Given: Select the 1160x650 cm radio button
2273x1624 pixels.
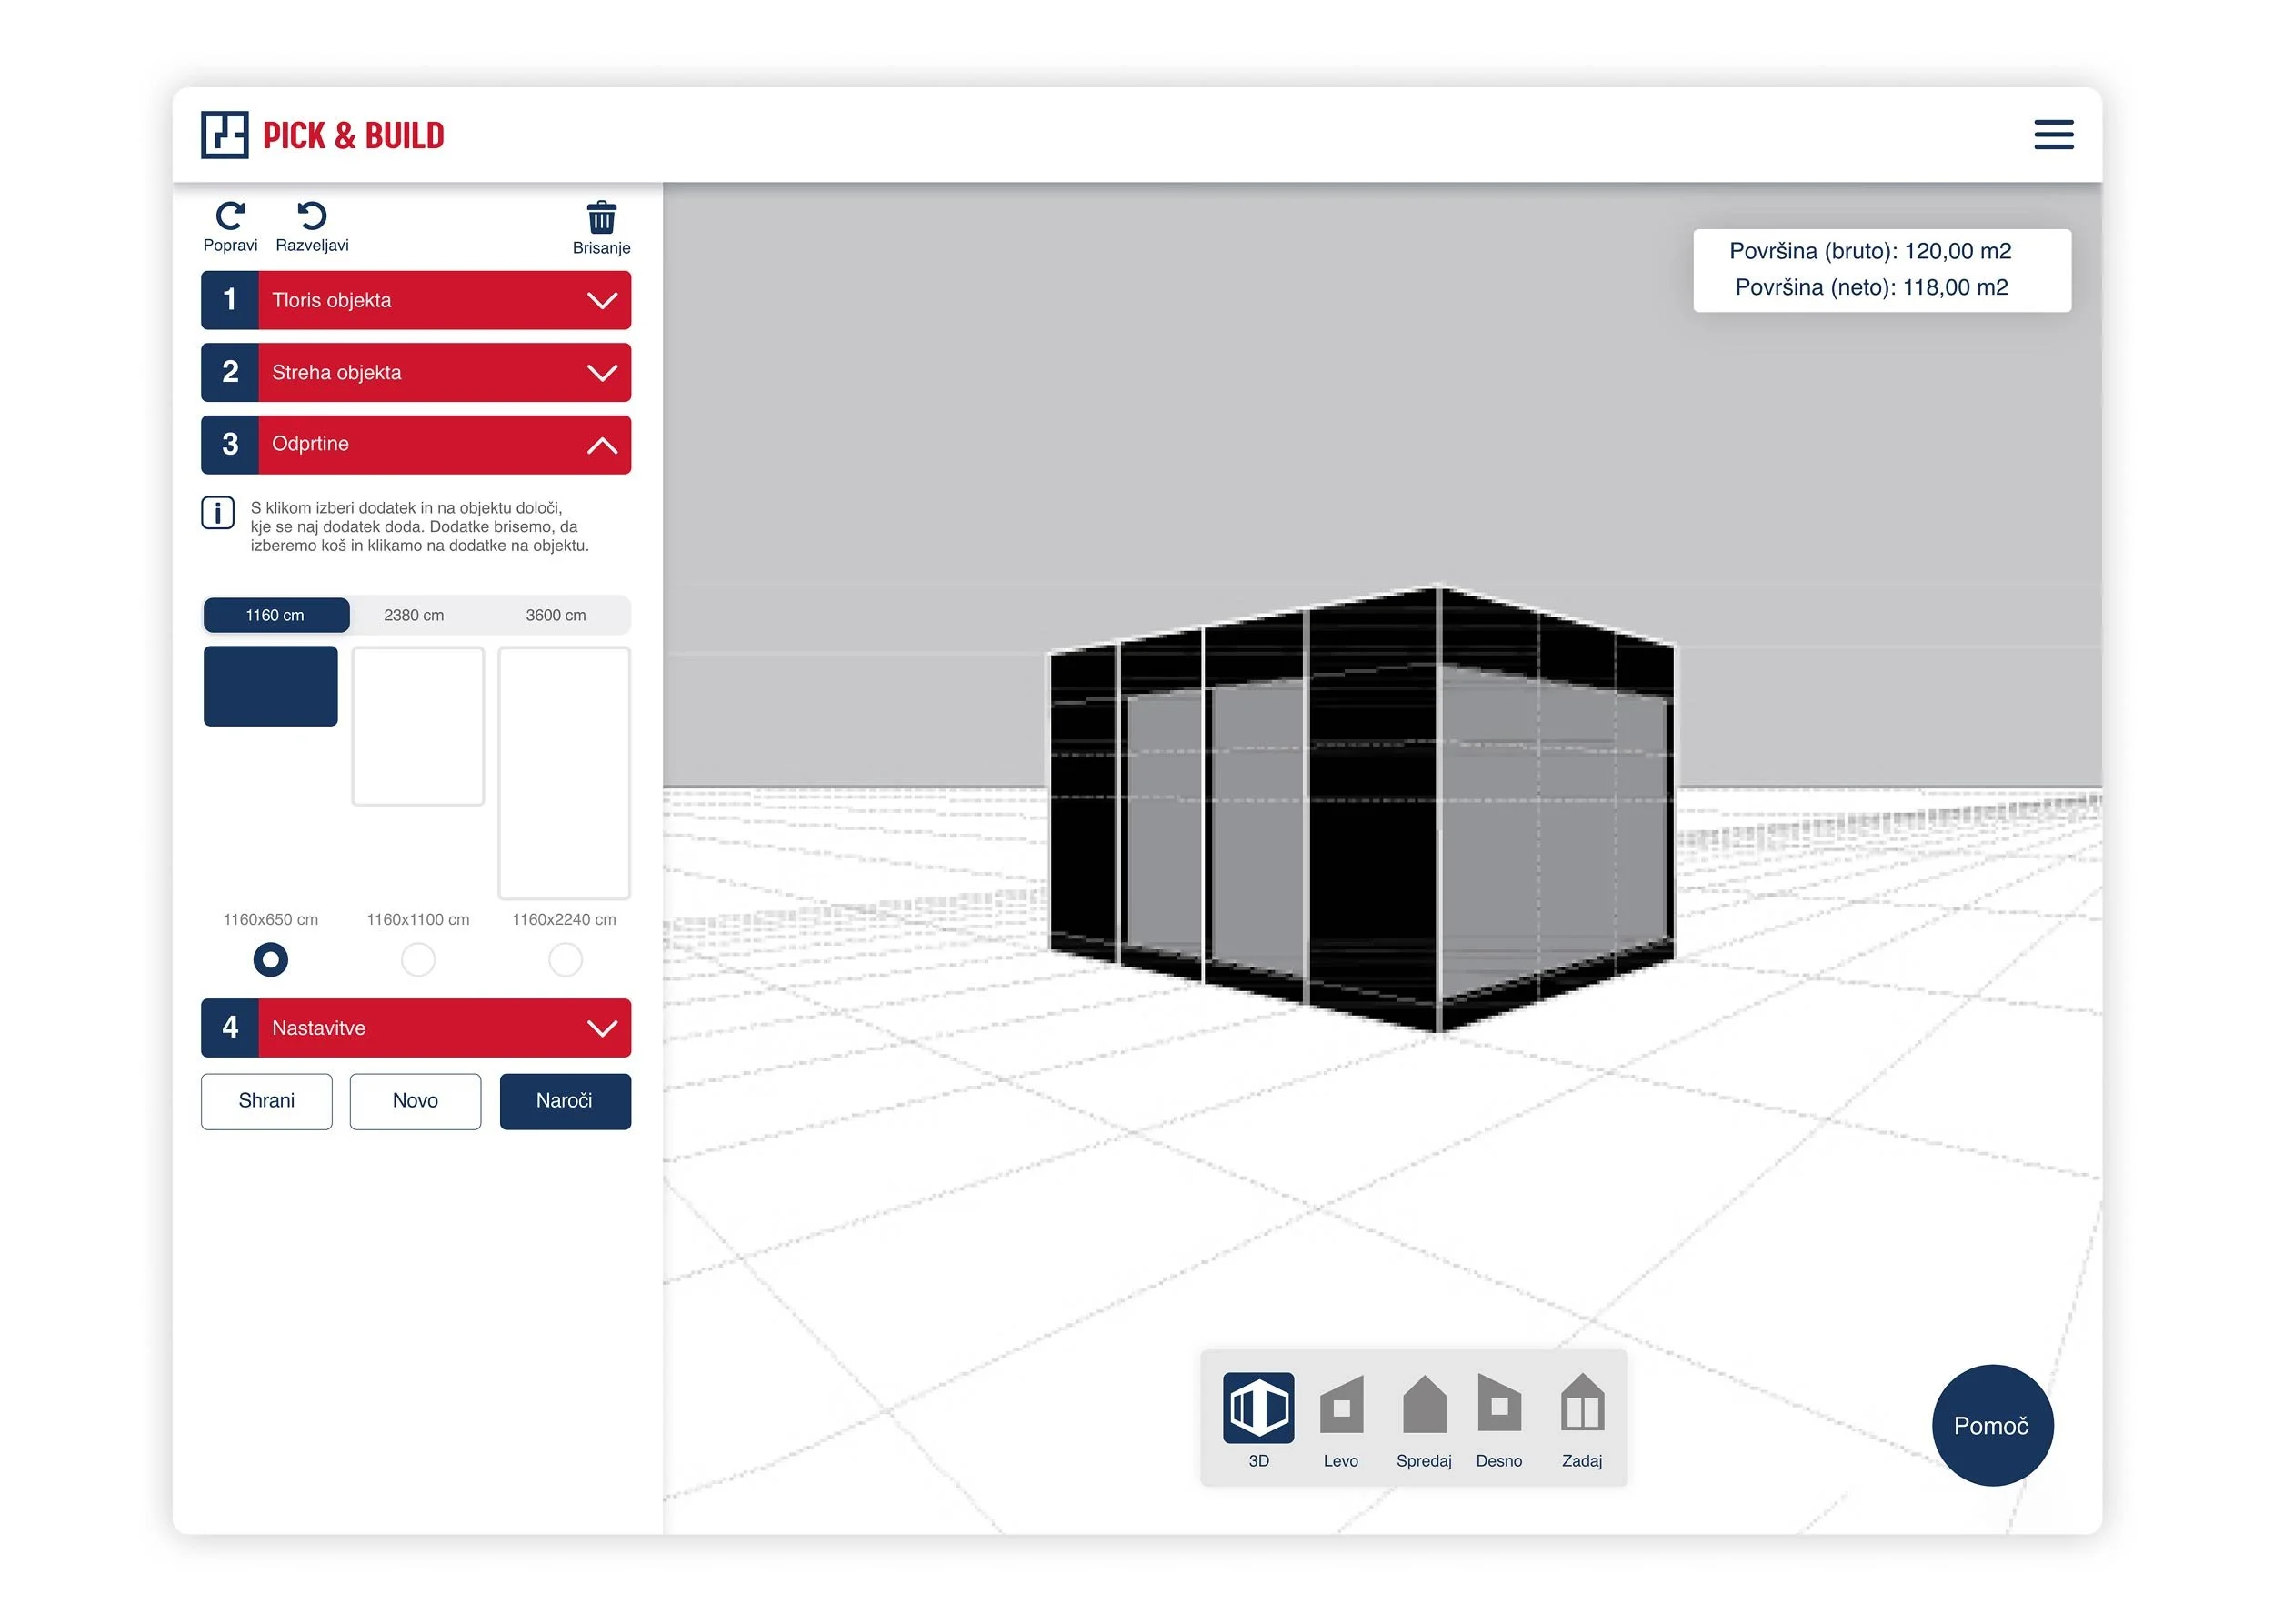Looking at the screenshot, I should (x=270, y=960).
